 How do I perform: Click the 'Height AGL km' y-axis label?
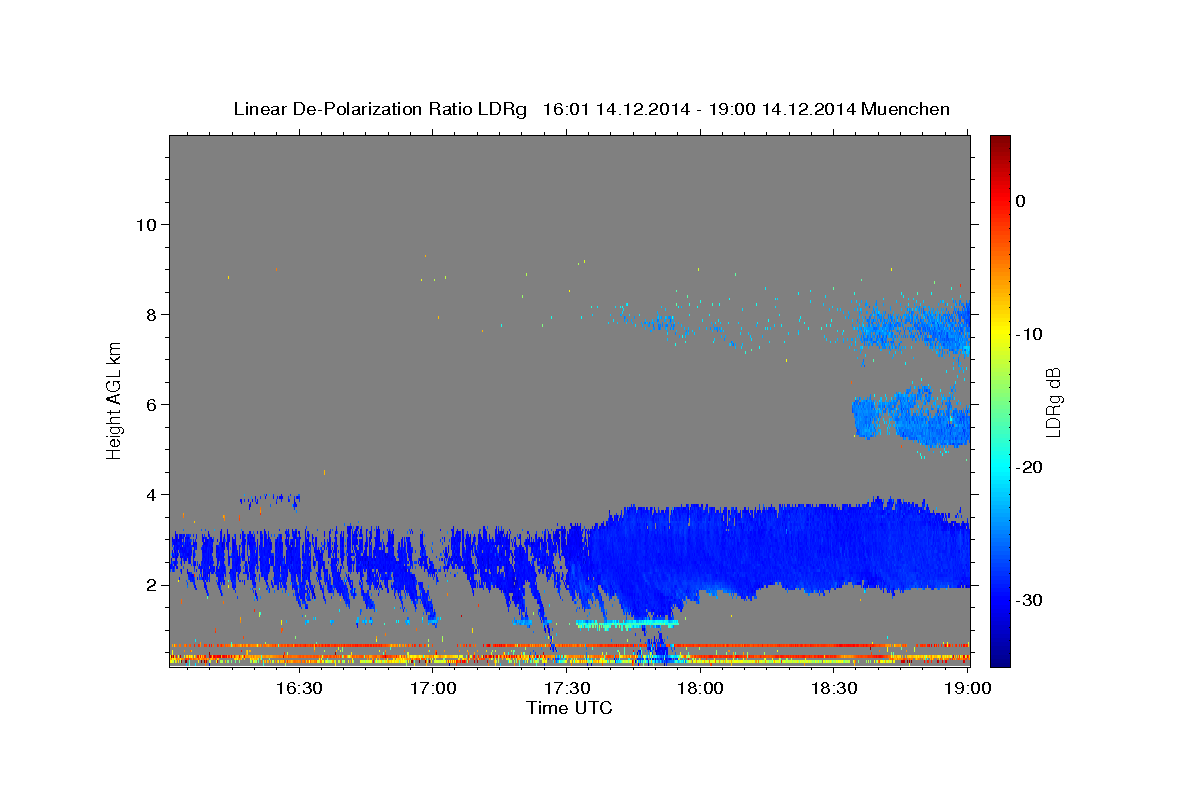115,400
